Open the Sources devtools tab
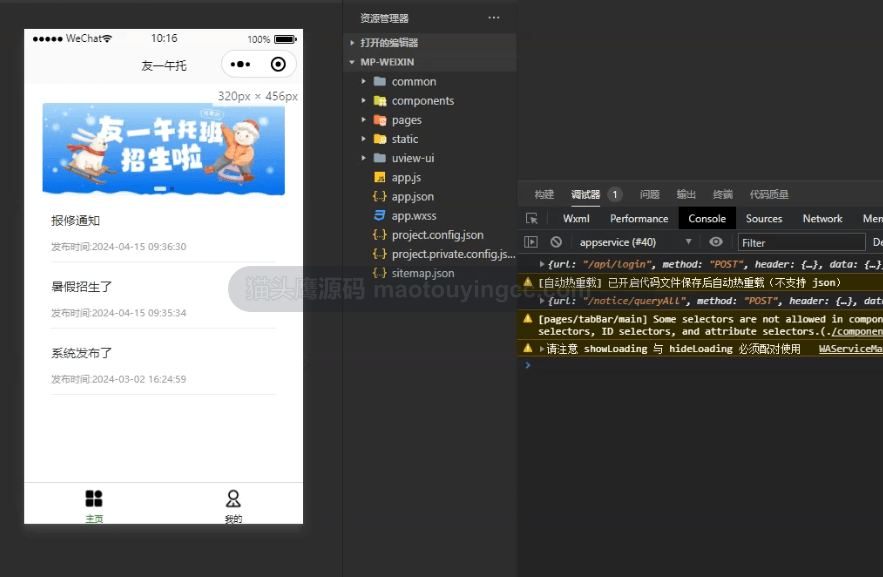The height and width of the screenshot is (577, 883). [764, 218]
